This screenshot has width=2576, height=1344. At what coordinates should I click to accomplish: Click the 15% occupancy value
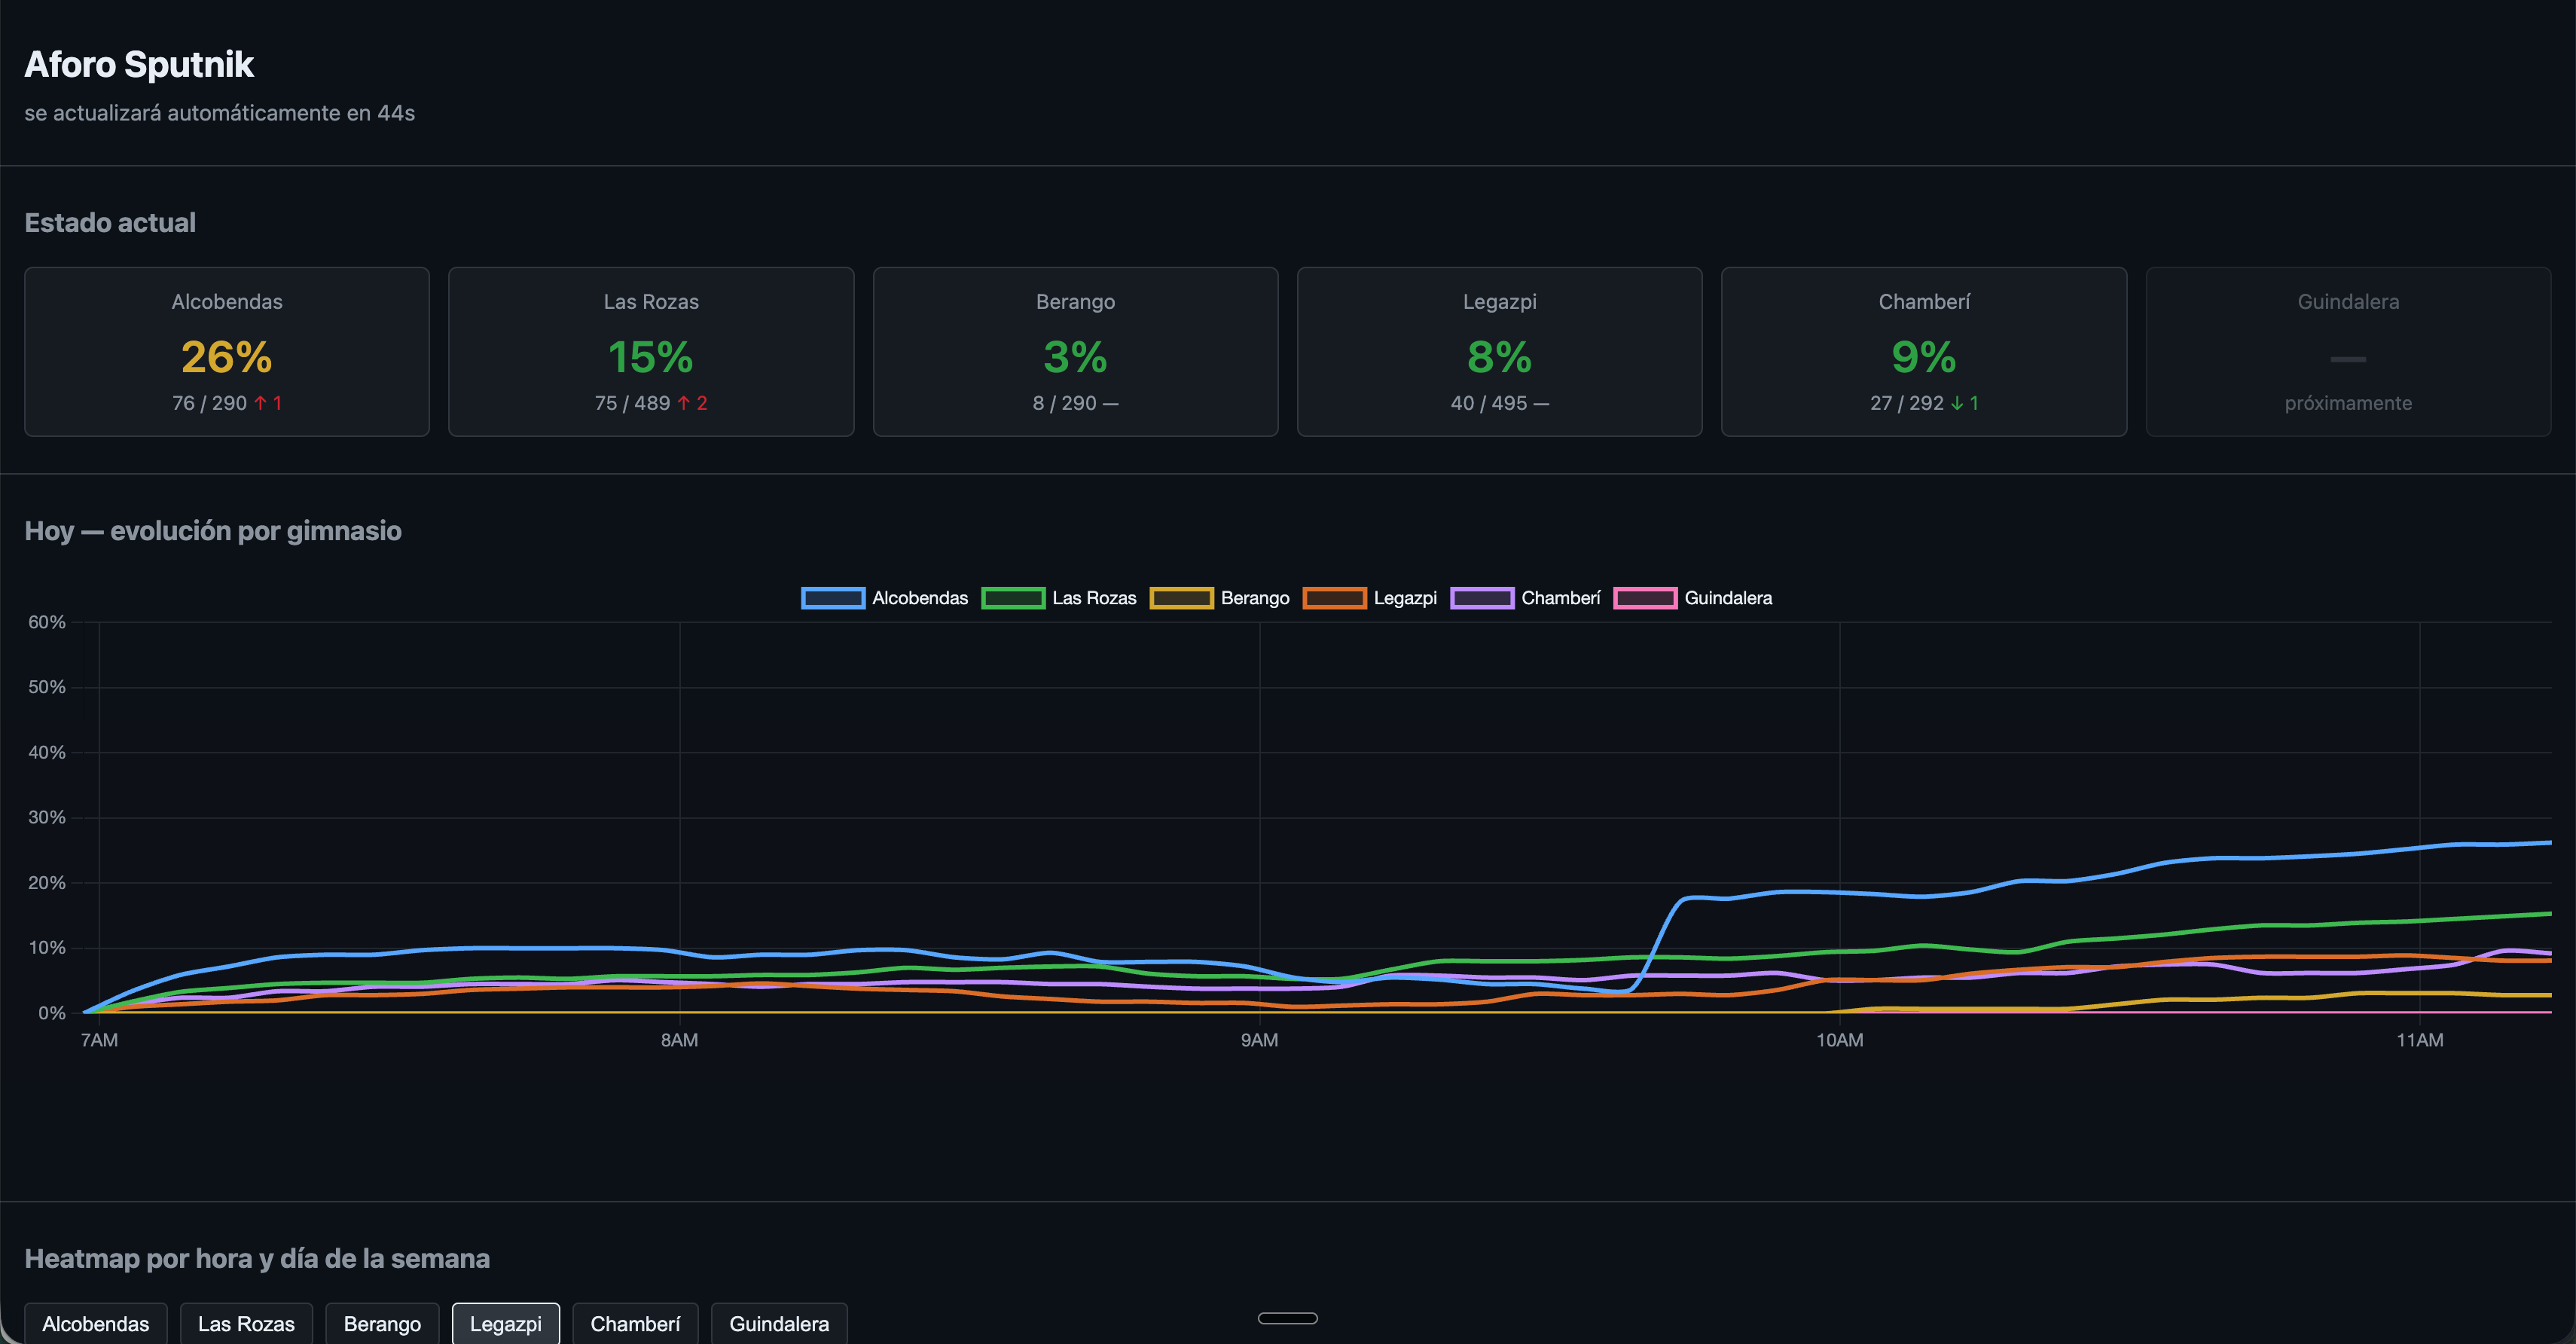(651, 357)
